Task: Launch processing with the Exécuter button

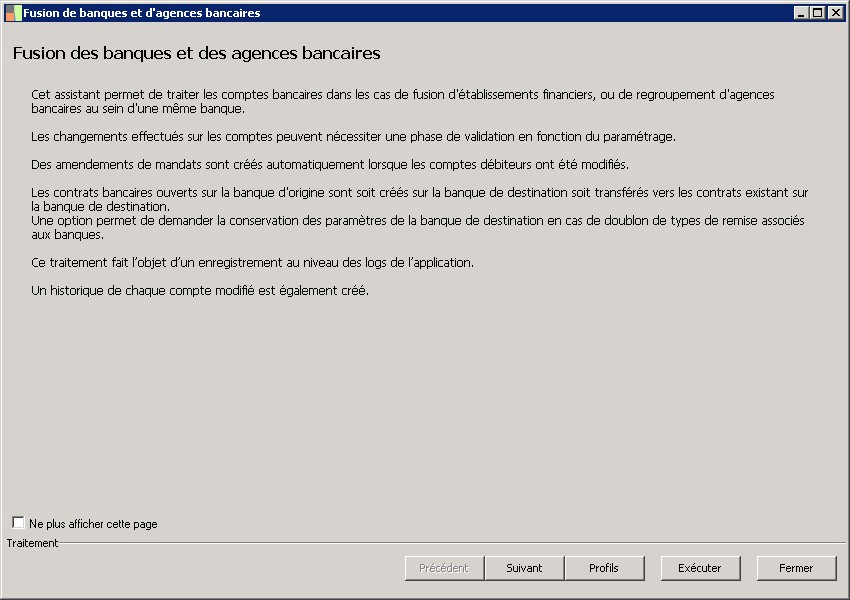Action: click(700, 568)
